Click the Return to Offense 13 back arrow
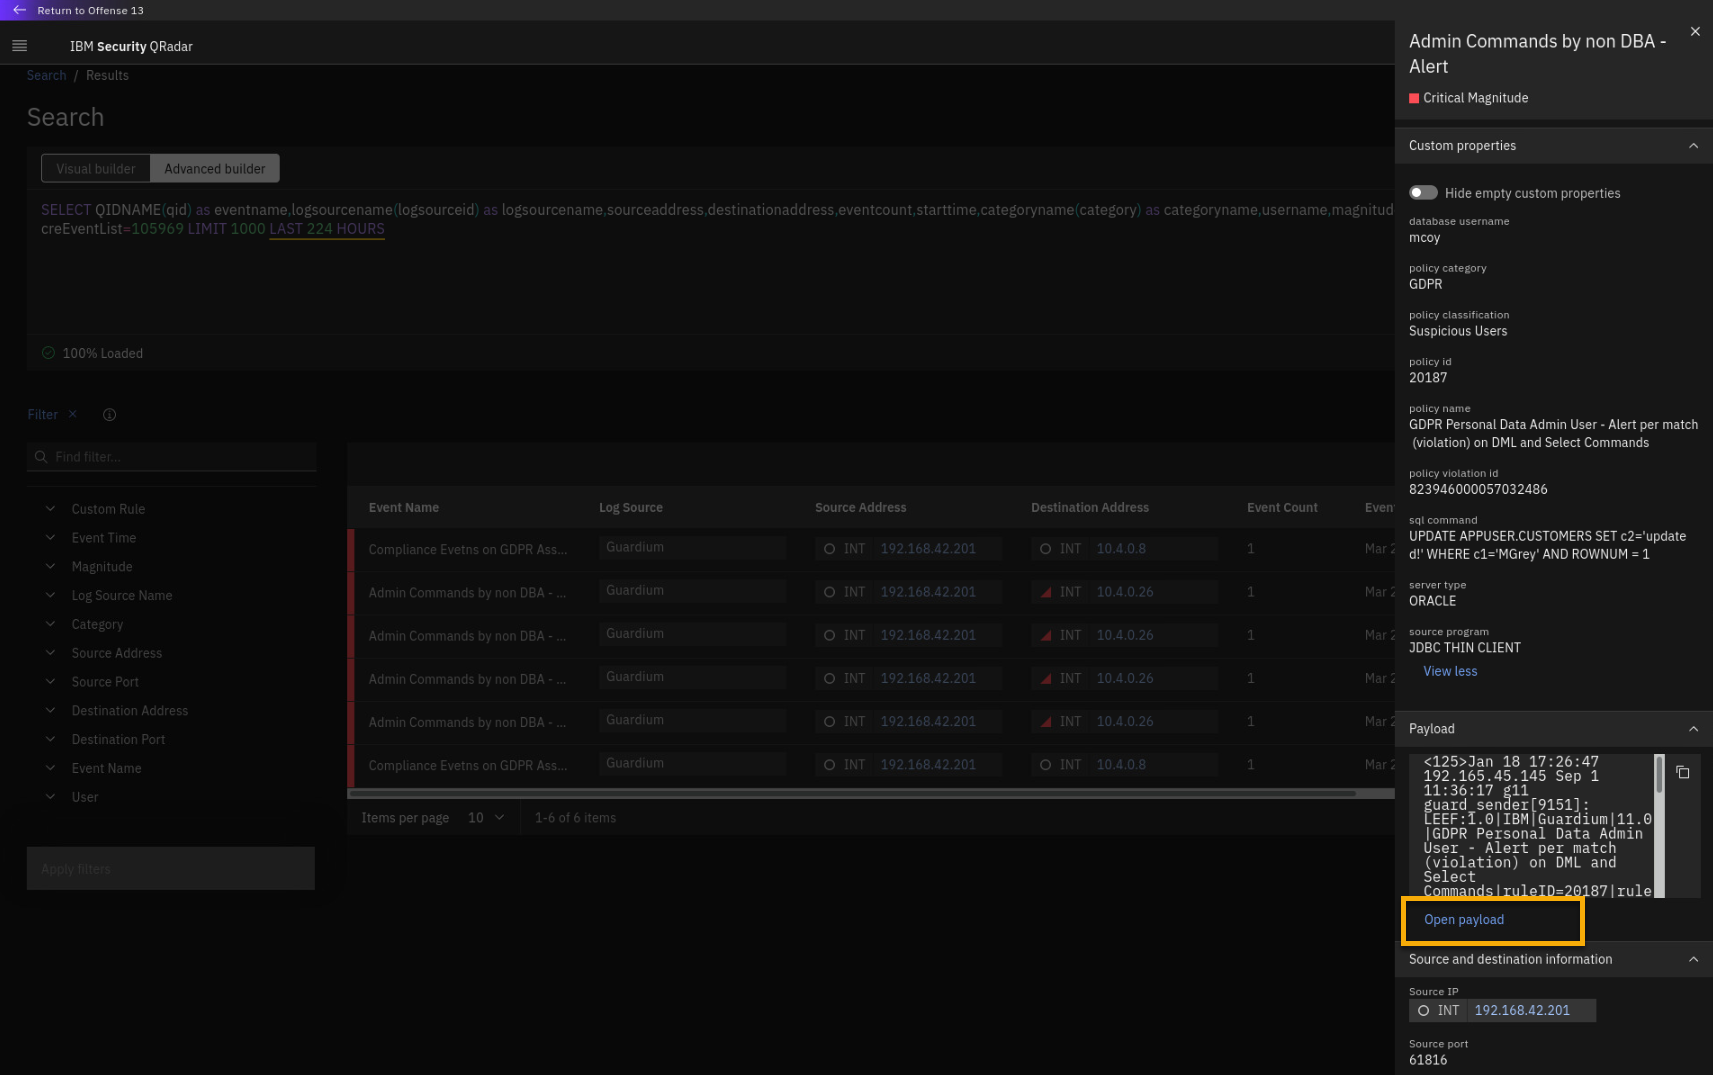The width and height of the screenshot is (1713, 1075). coord(19,10)
